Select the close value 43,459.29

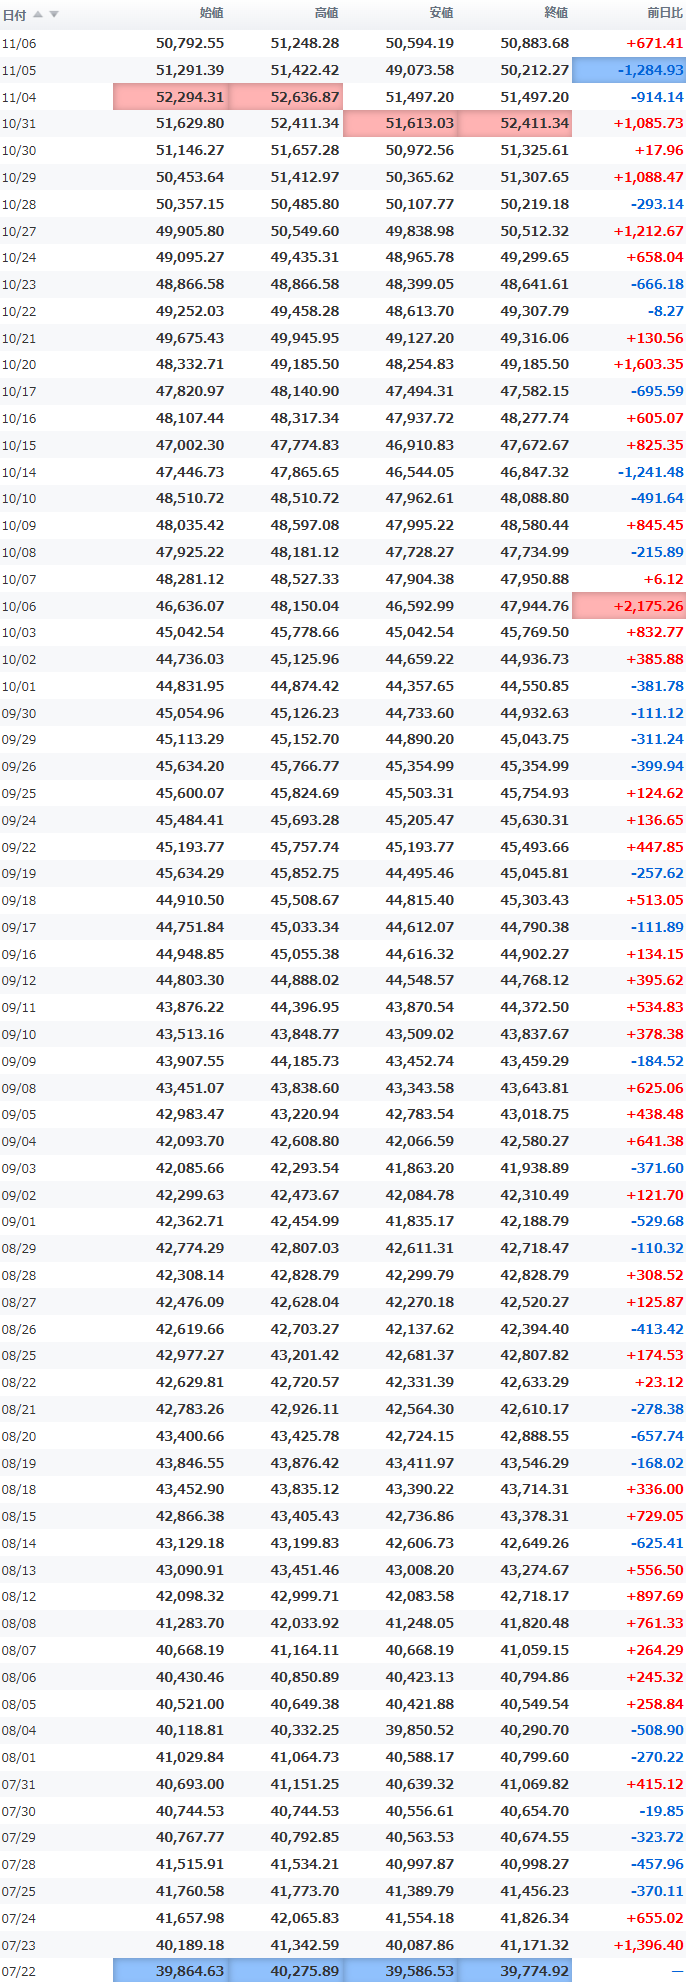(534, 1061)
